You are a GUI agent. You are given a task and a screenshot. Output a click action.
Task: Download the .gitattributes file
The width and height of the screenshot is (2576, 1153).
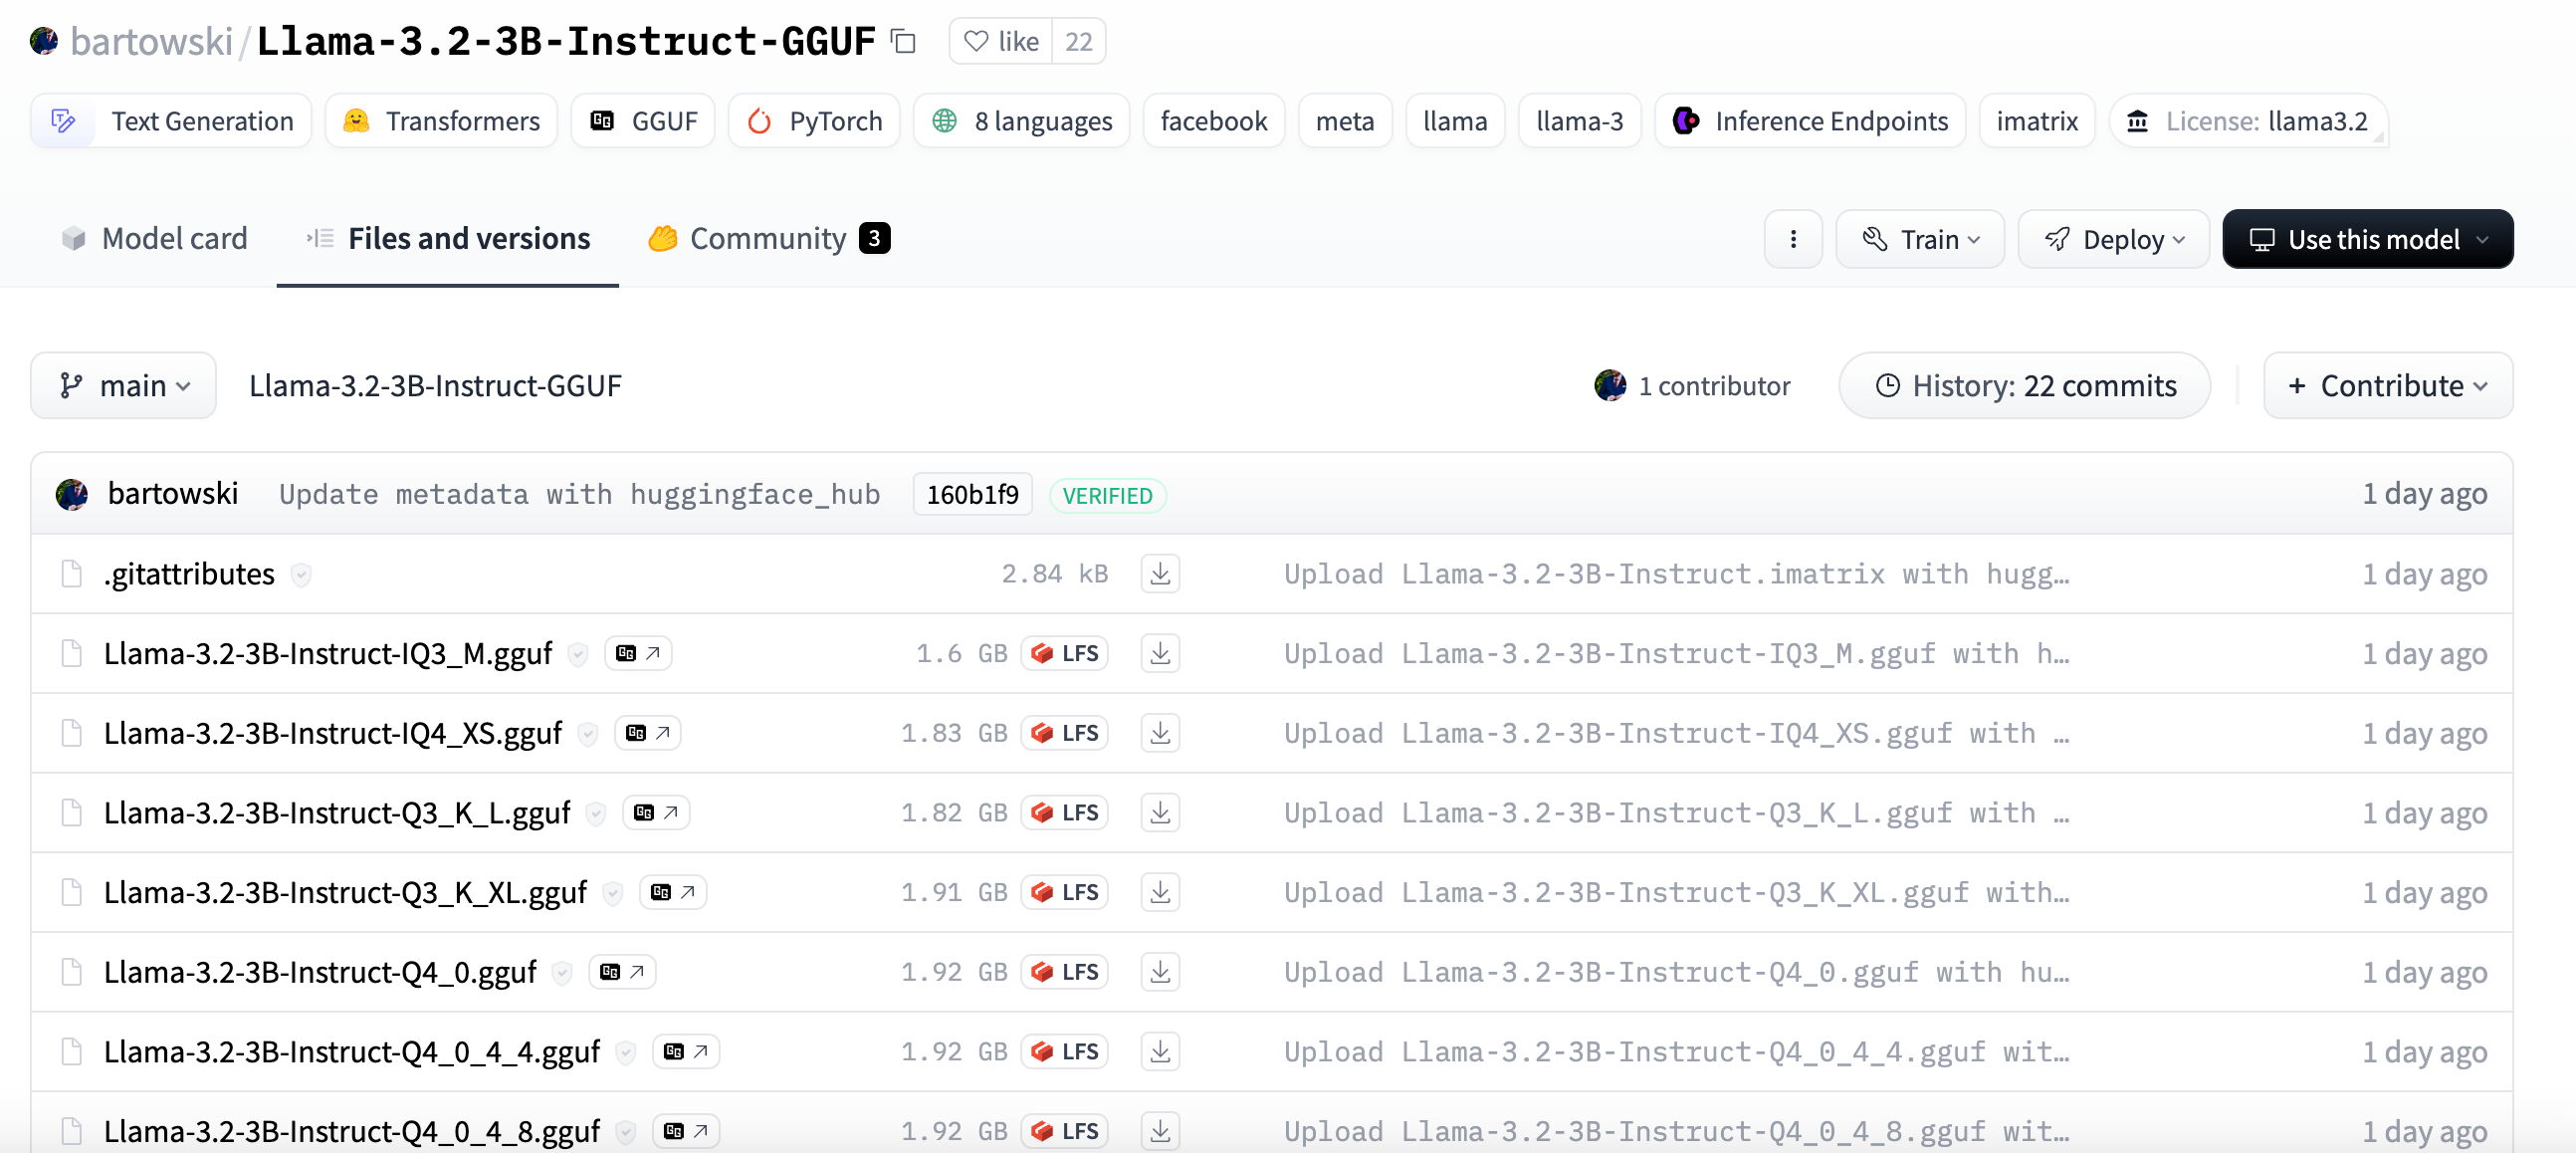coord(1159,574)
